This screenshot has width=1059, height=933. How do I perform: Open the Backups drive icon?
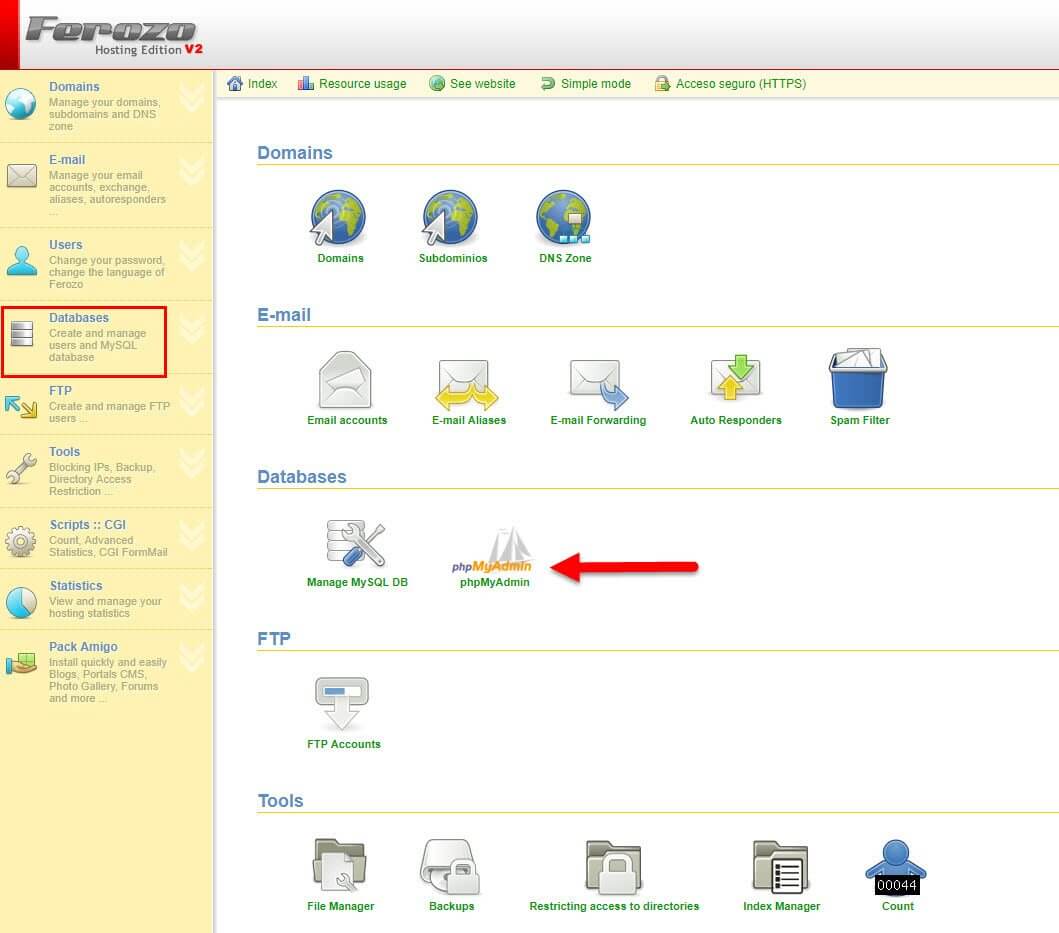tap(450, 867)
